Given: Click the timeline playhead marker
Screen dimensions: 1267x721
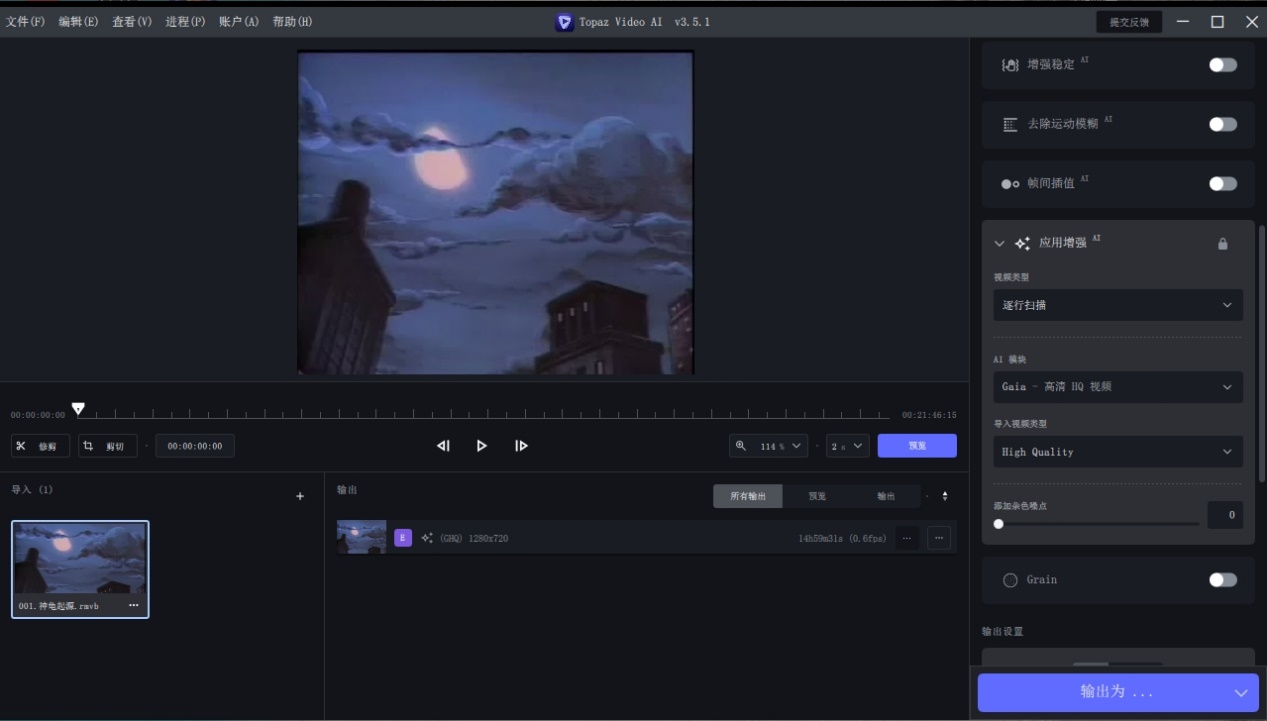Looking at the screenshot, I should click(x=78, y=408).
